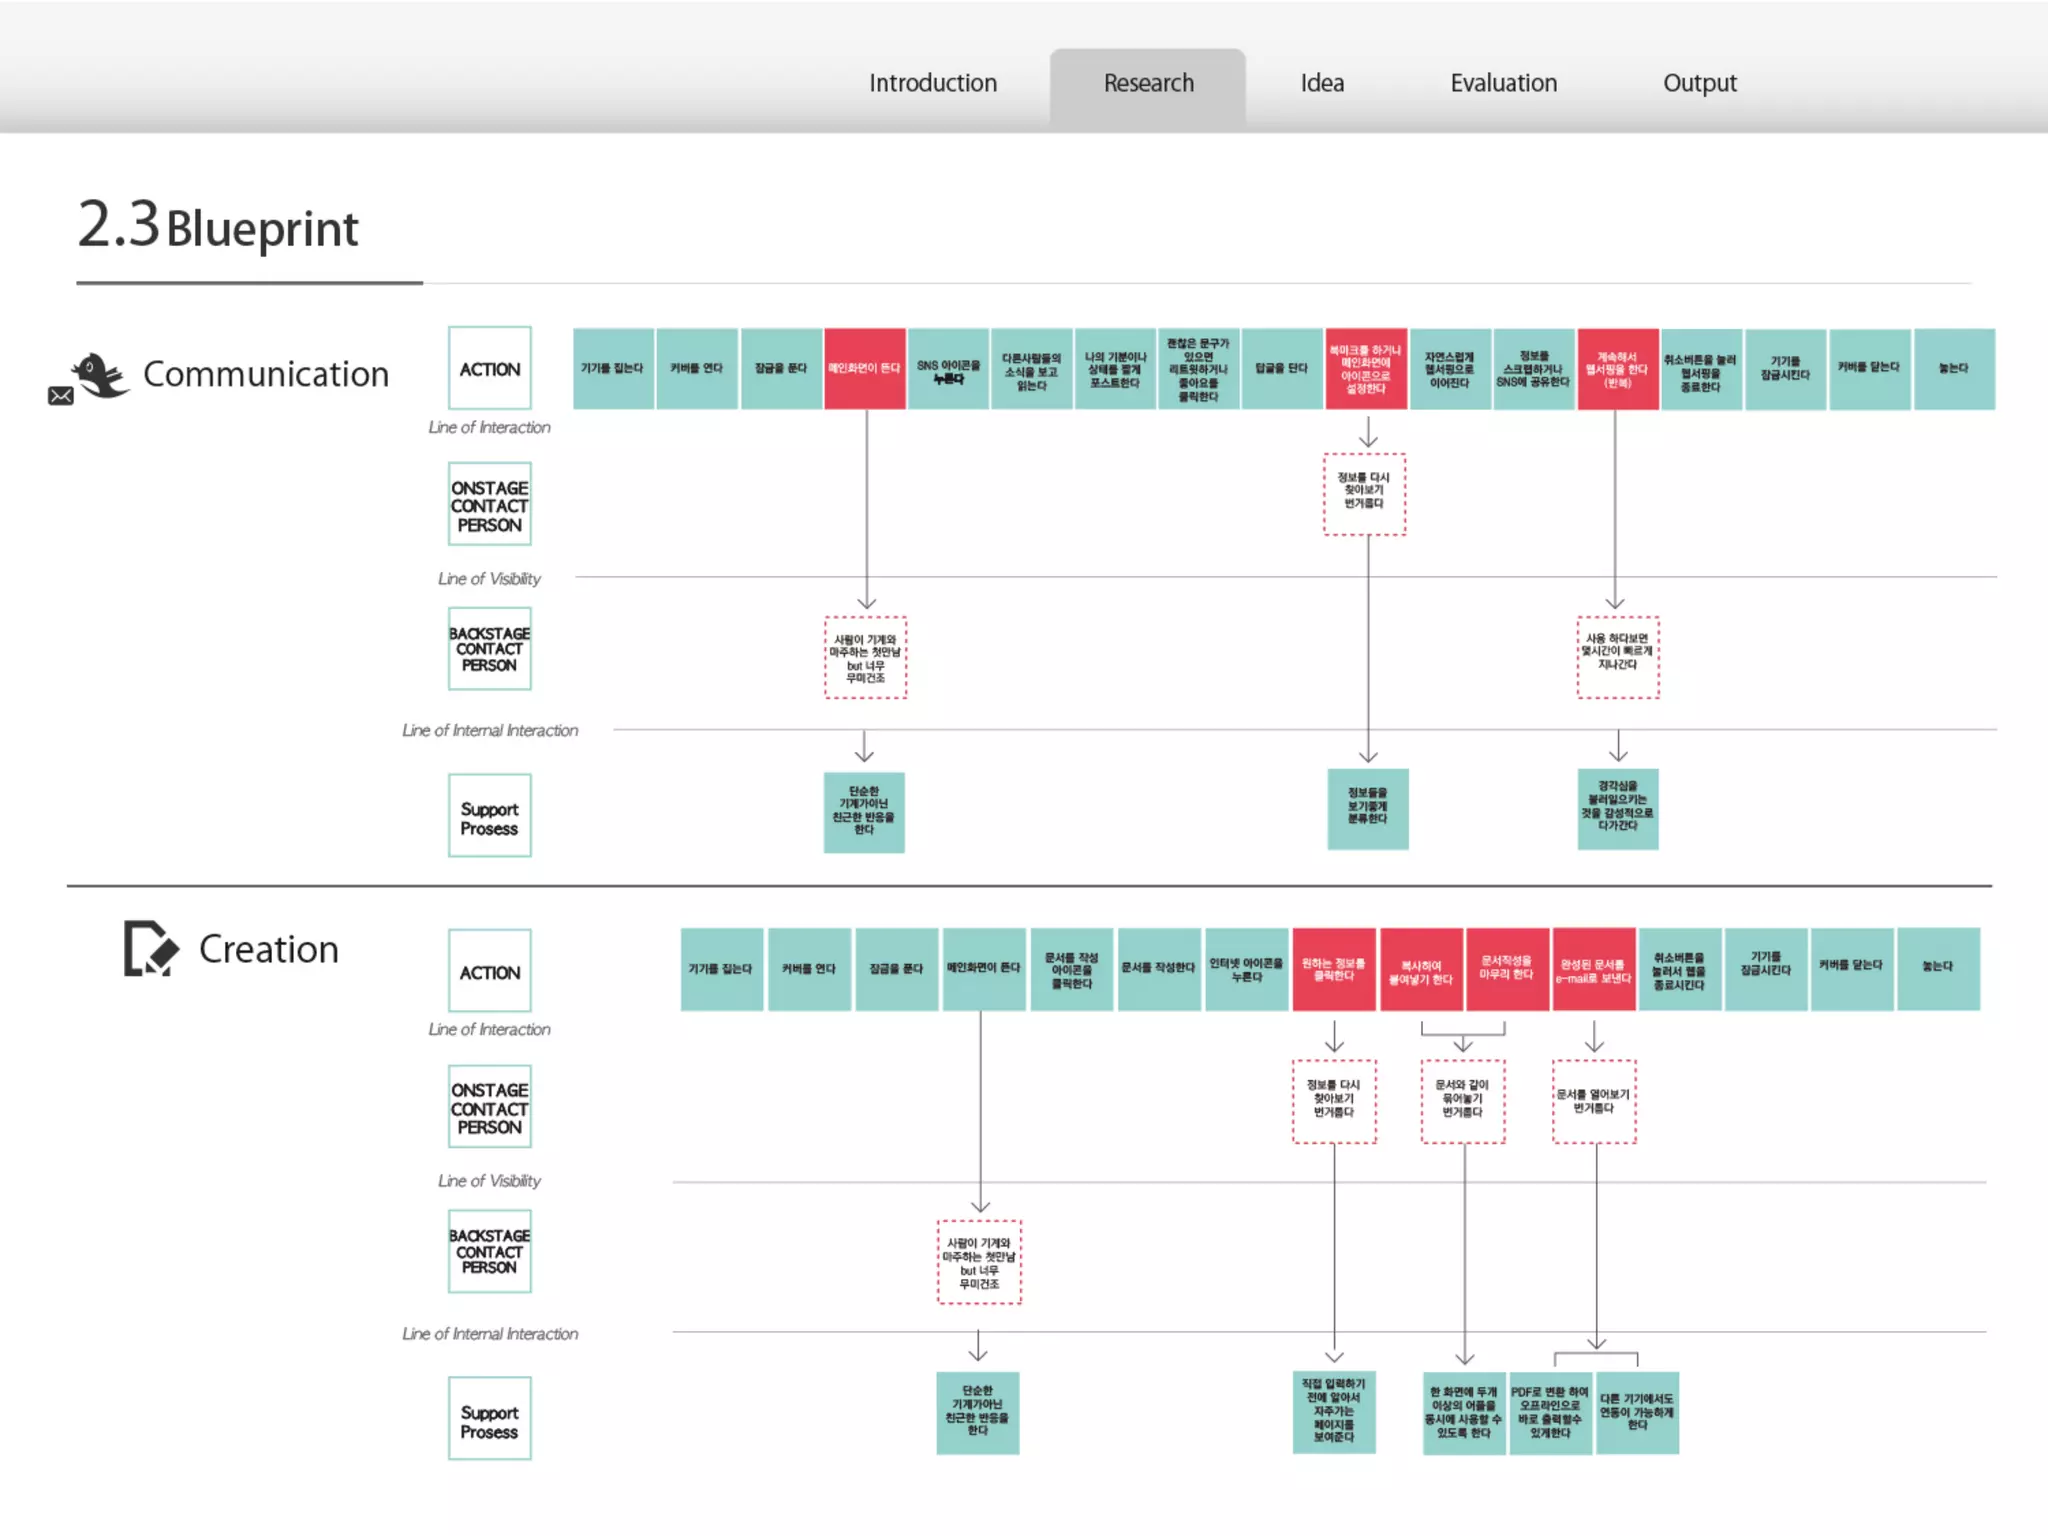This screenshot has height=1536, width=2048.
Task: Click the 2.3 Blueprint heading
Action: pos(219,226)
